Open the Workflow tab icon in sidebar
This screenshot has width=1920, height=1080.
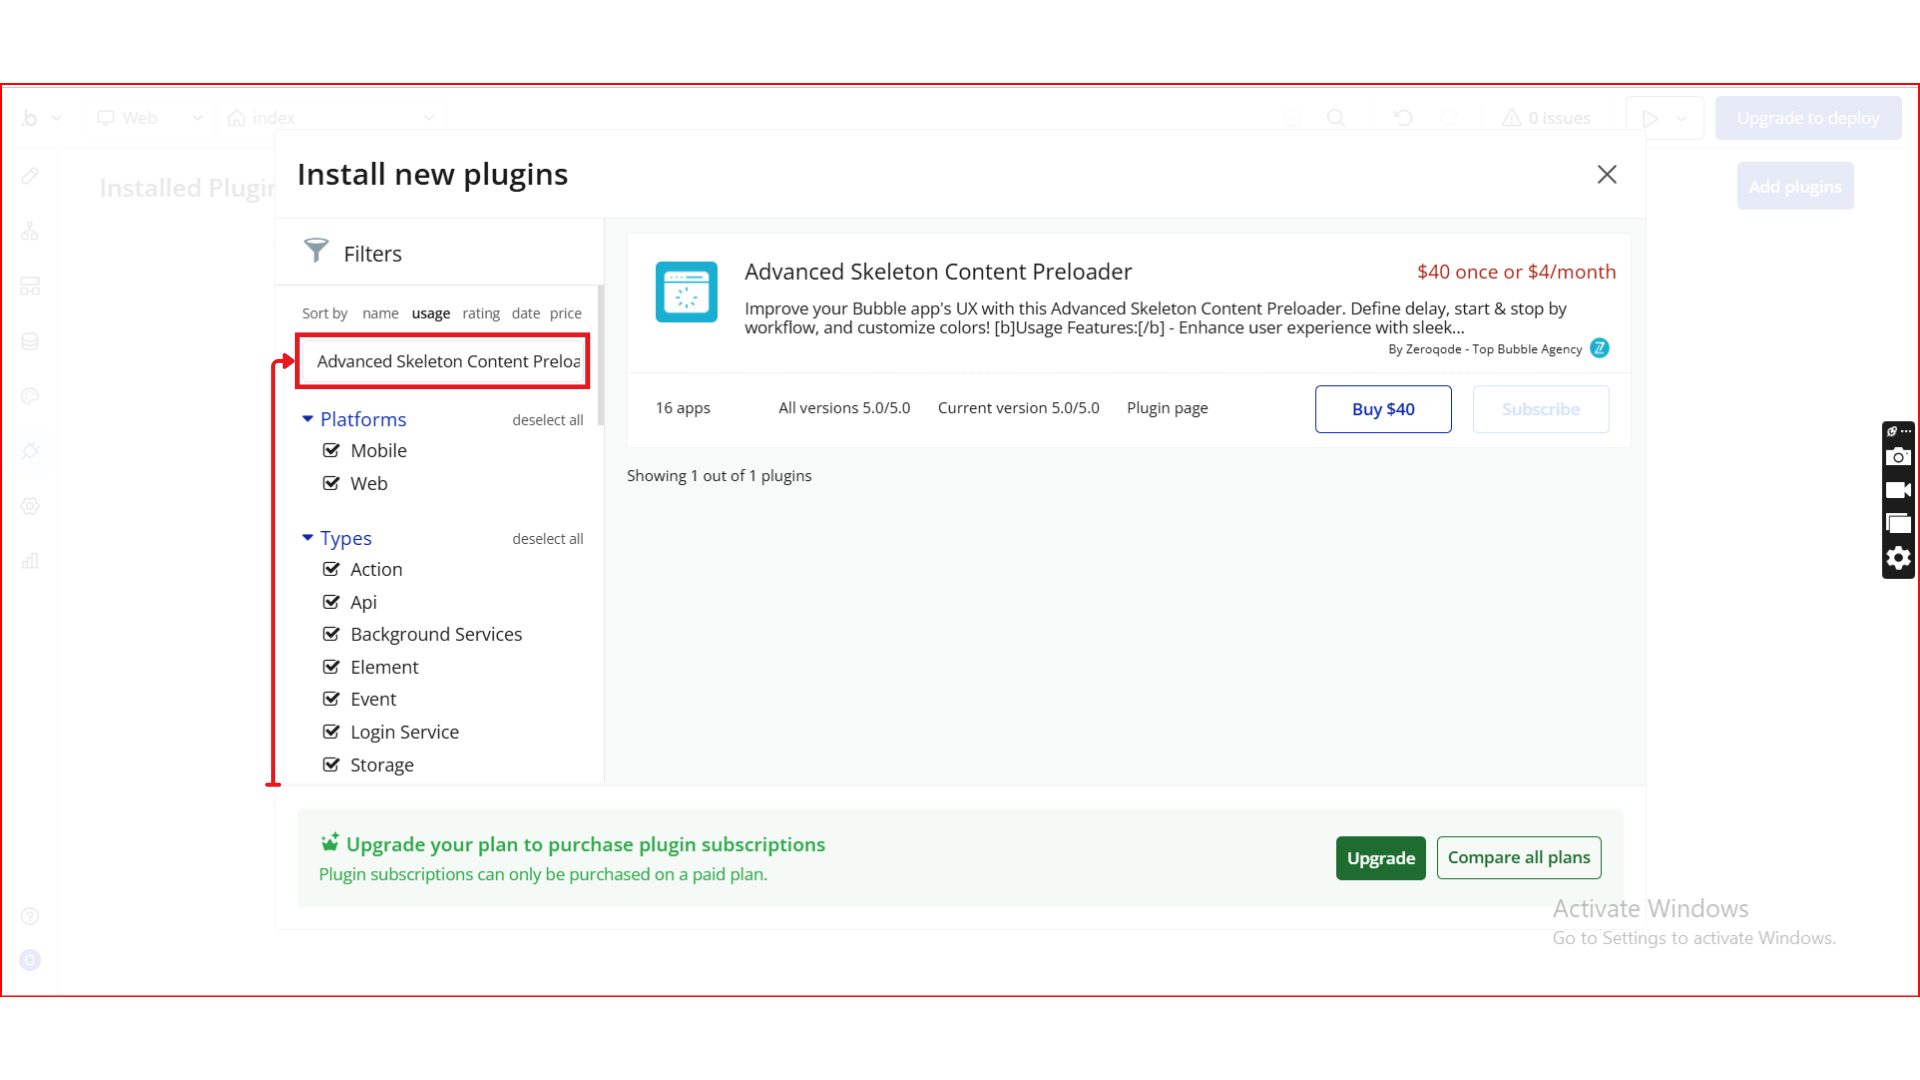point(30,231)
